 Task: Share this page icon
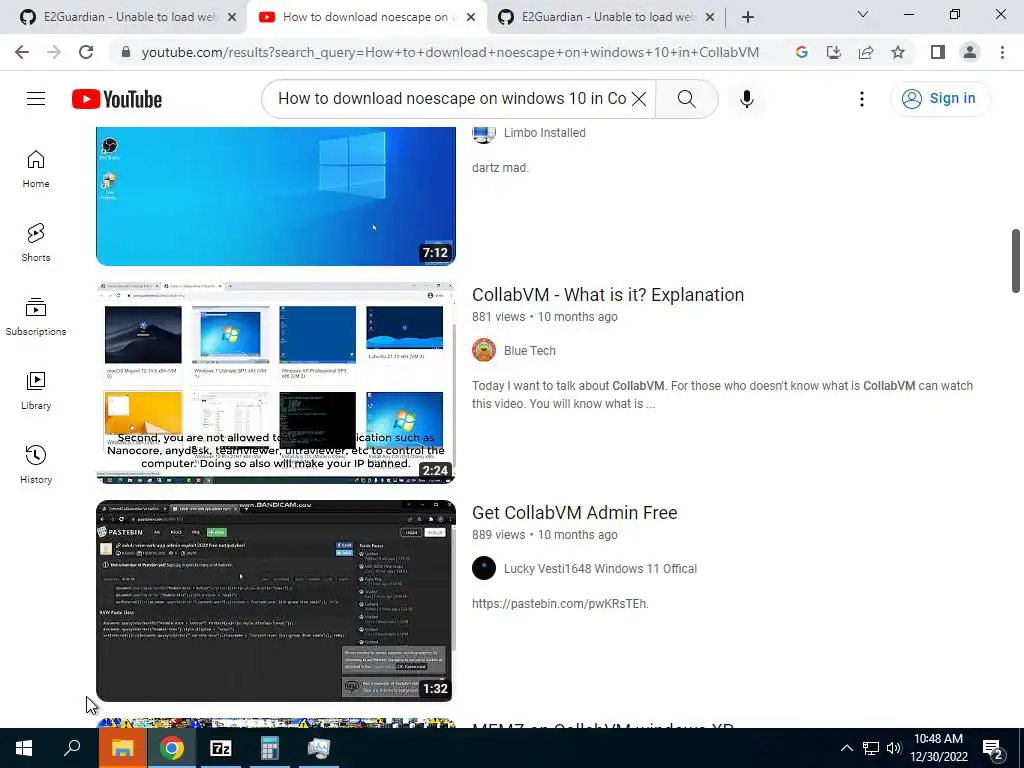(x=866, y=52)
